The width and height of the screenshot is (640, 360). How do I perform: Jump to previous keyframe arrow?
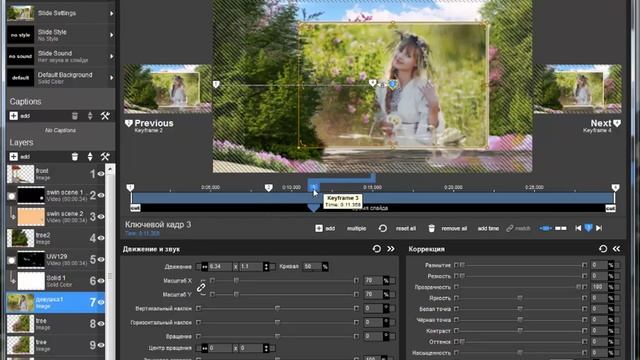(578, 228)
